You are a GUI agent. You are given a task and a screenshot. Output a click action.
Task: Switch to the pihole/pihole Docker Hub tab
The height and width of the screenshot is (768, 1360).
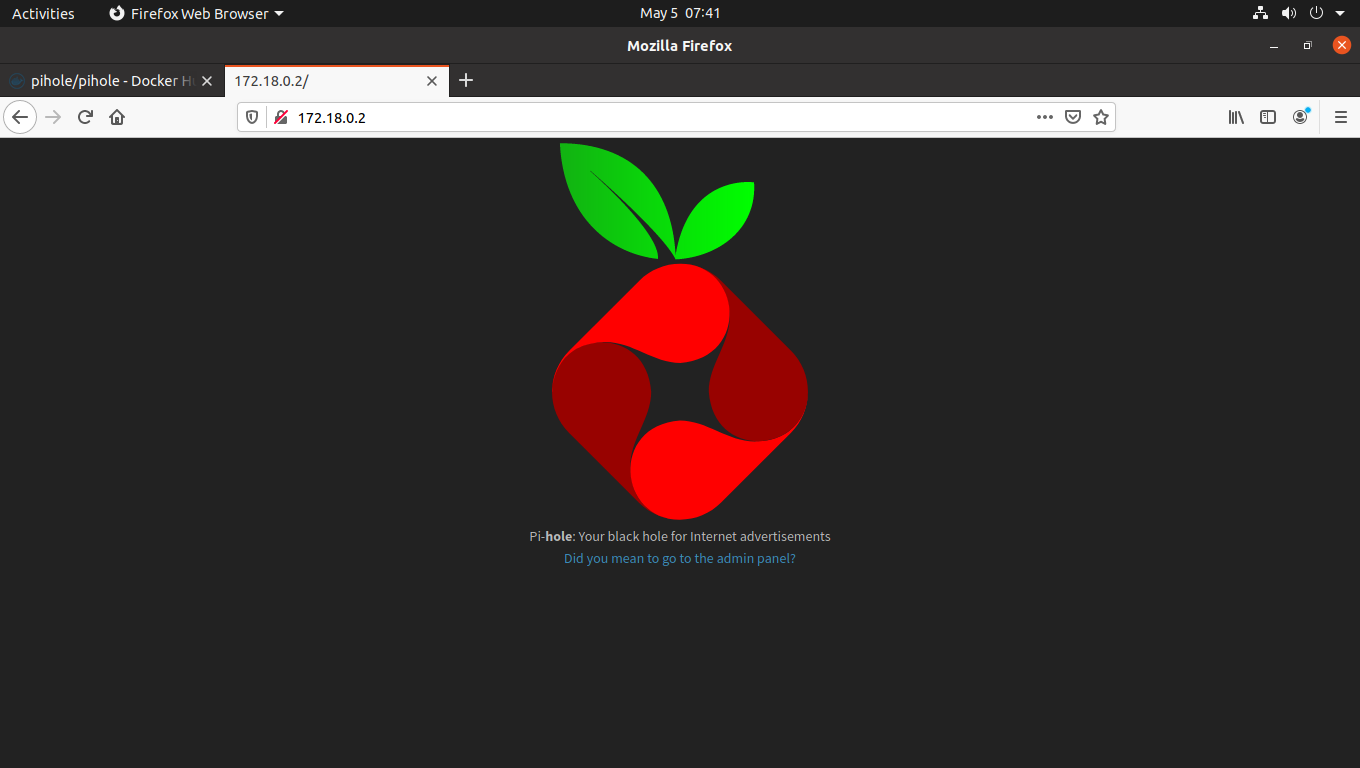click(x=103, y=81)
